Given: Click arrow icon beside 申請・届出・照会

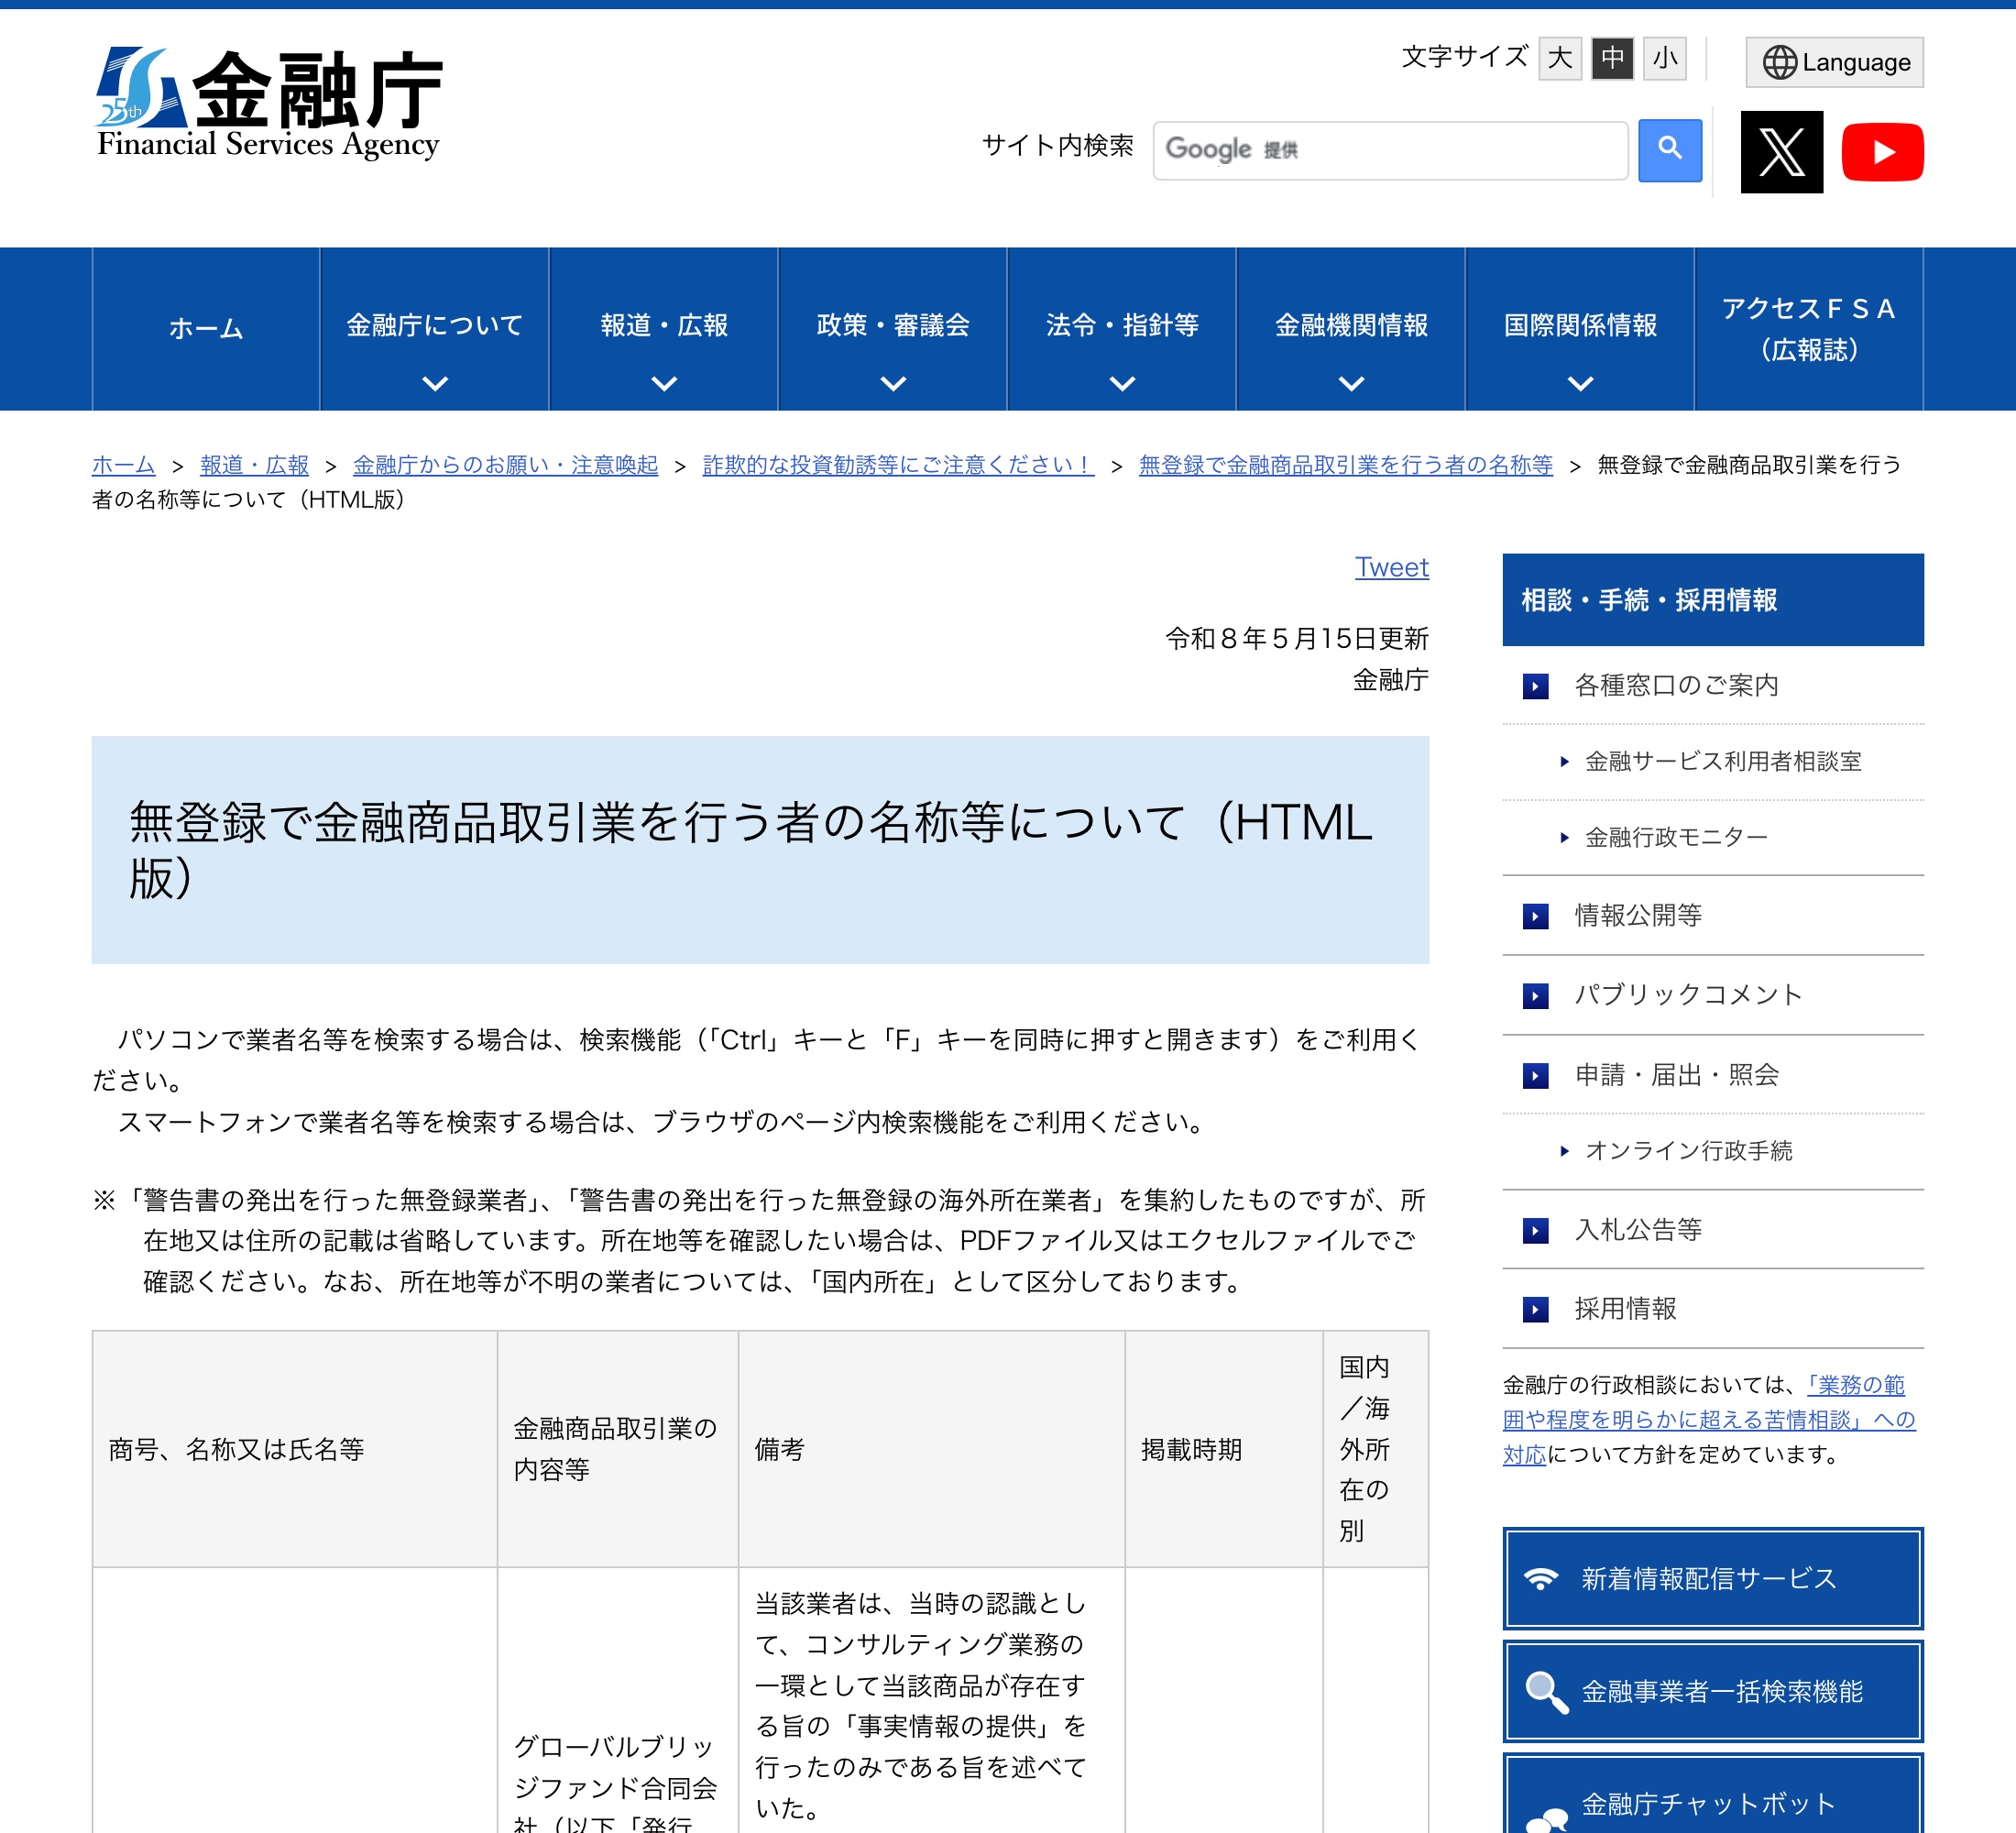Looking at the screenshot, I should [x=1535, y=1076].
